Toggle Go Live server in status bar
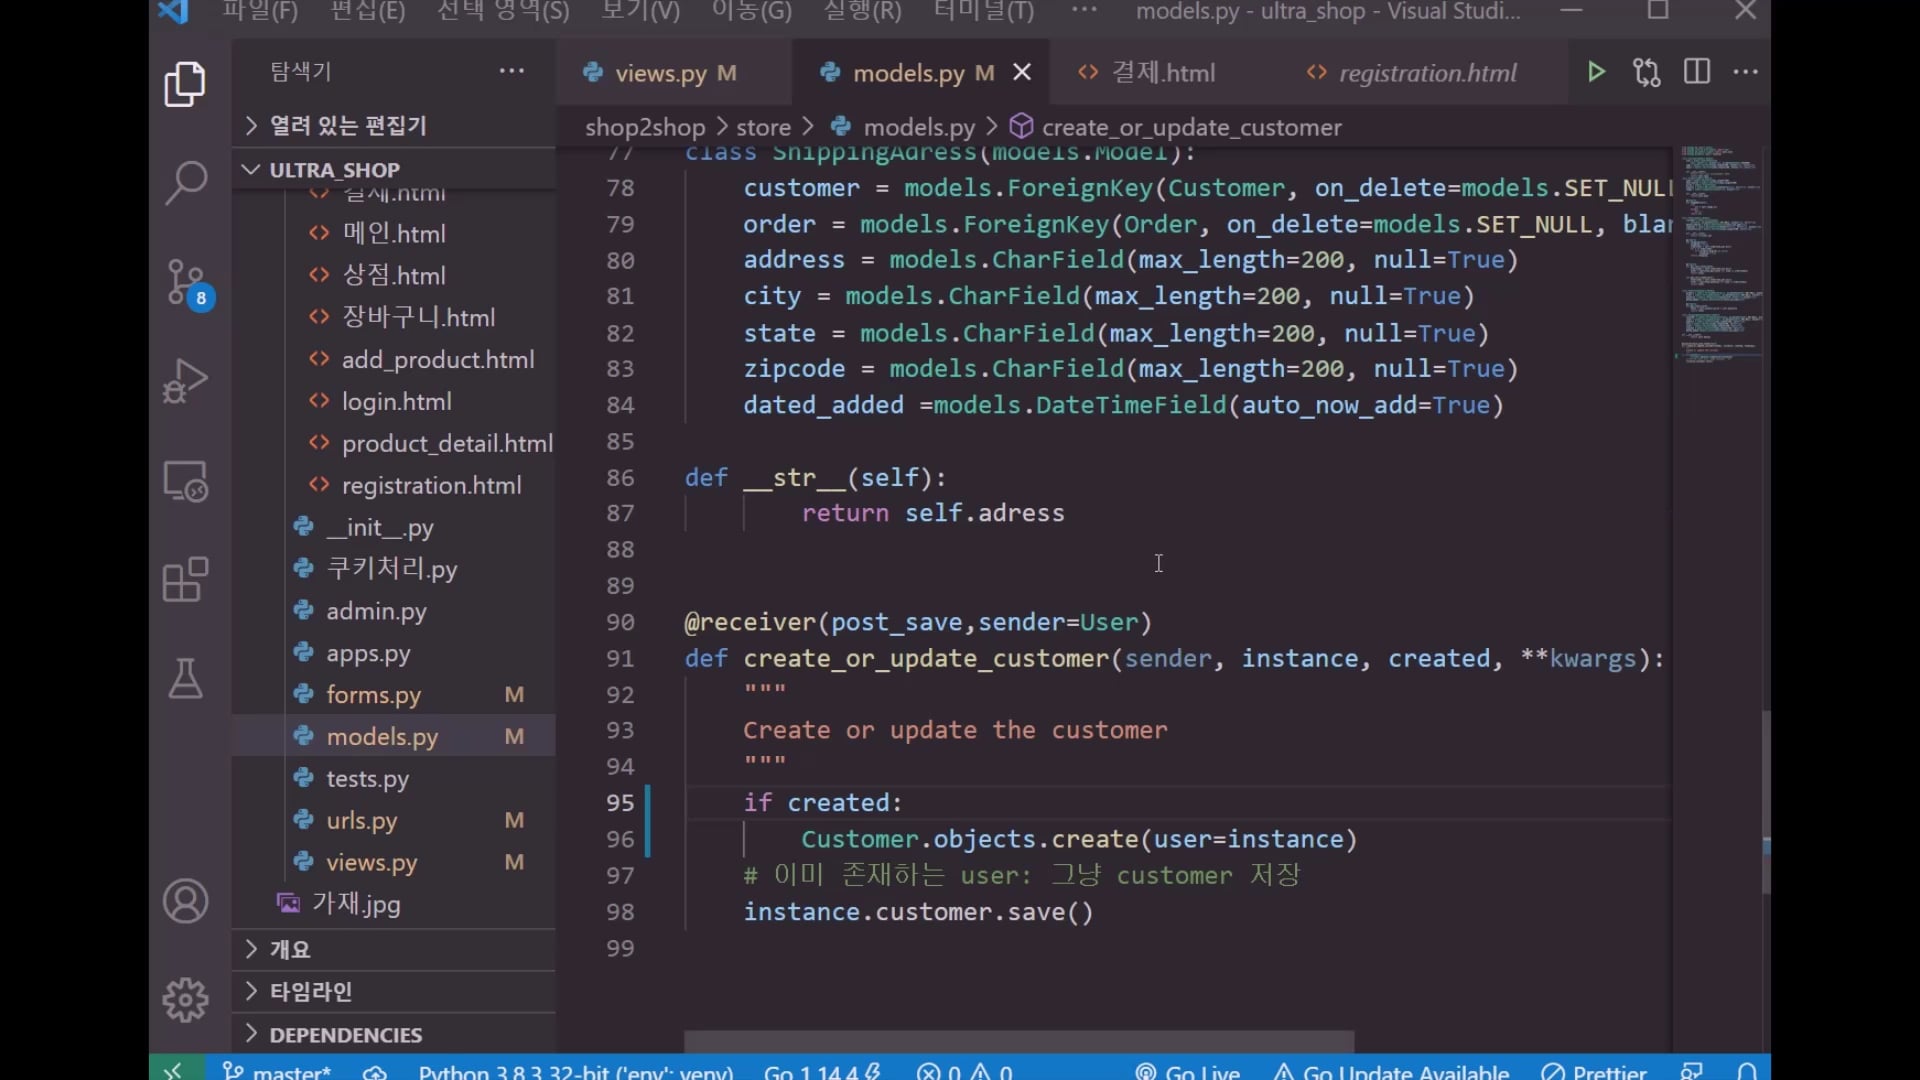This screenshot has width=1920, height=1080. coord(1187,1071)
